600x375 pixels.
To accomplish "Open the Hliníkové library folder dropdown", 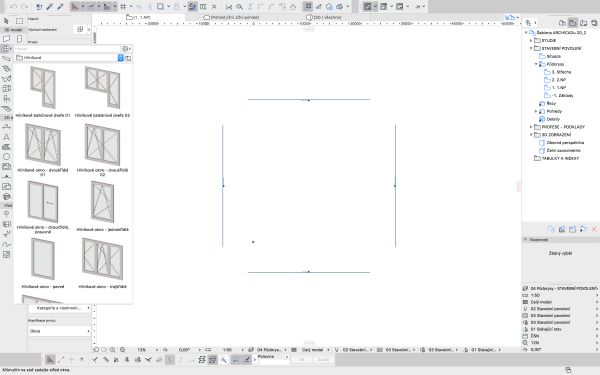I will (x=120, y=58).
